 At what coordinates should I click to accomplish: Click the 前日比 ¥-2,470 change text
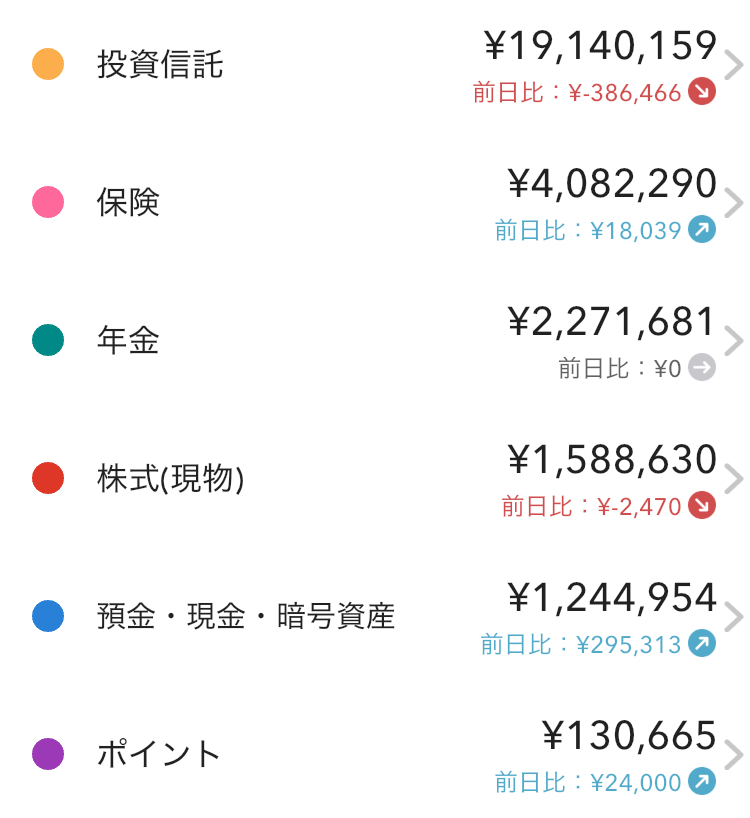tap(591, 507)
